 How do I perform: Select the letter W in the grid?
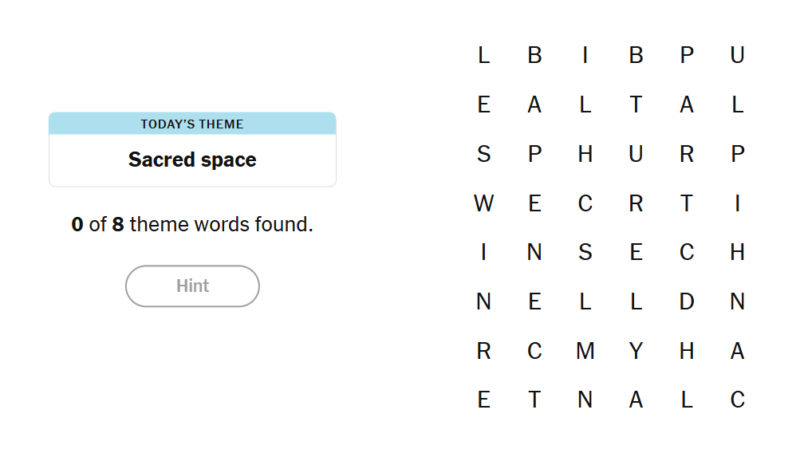click(x=484, y=203)
